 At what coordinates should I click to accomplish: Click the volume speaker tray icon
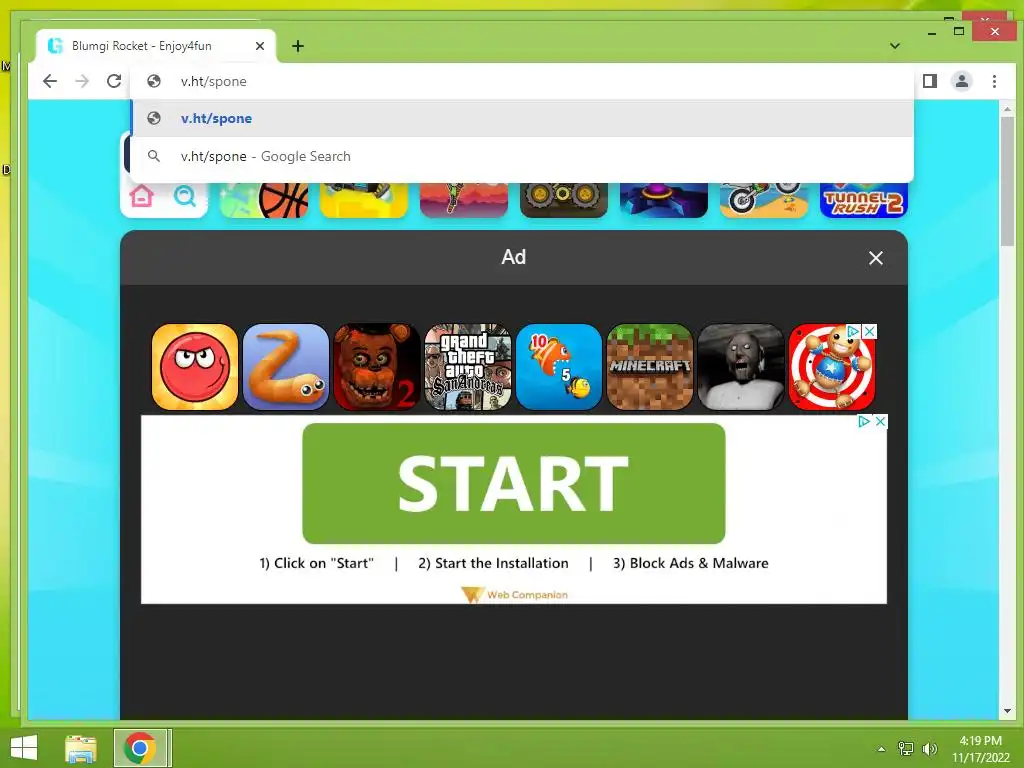(x=929, y=749)
